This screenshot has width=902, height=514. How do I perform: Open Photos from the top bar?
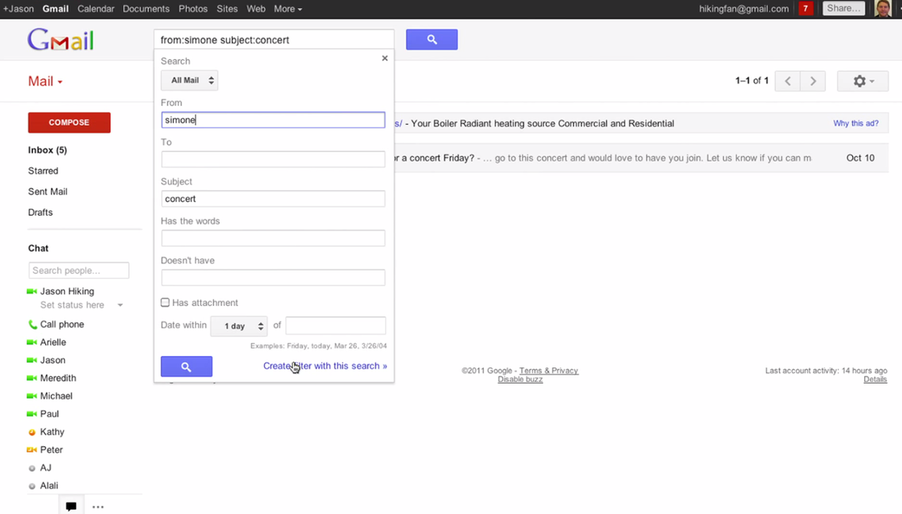point(193,9)
